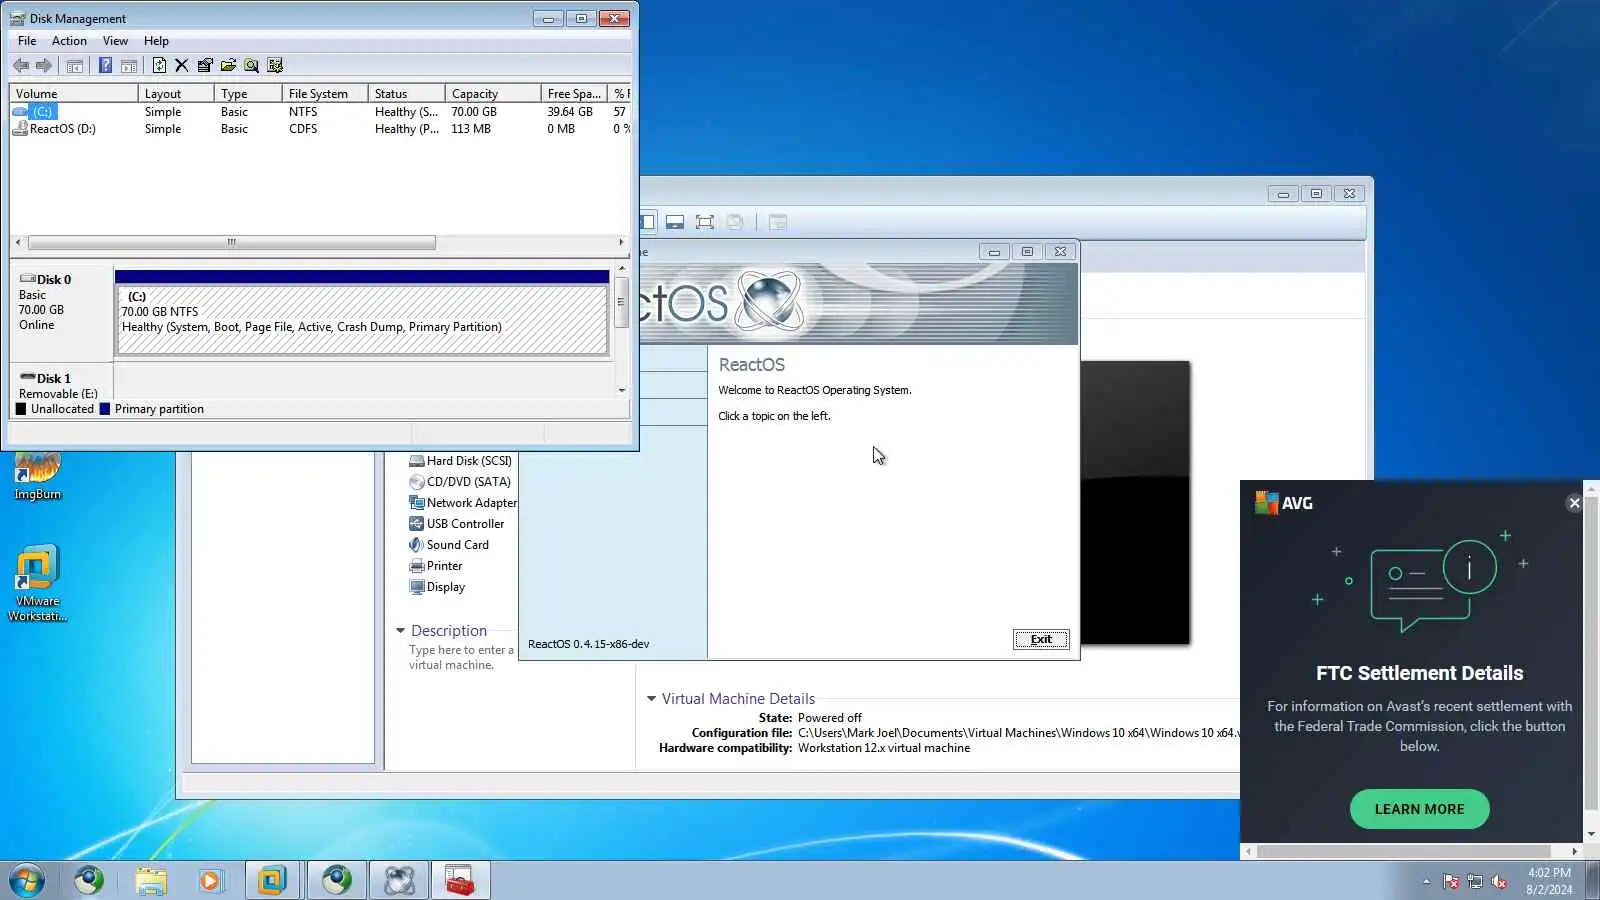The height and width of the screenshot is (900, 1600).
Task: Toggle the console tree pane toolbar icon
Action: pyautogui.click(x=74, y=66)
